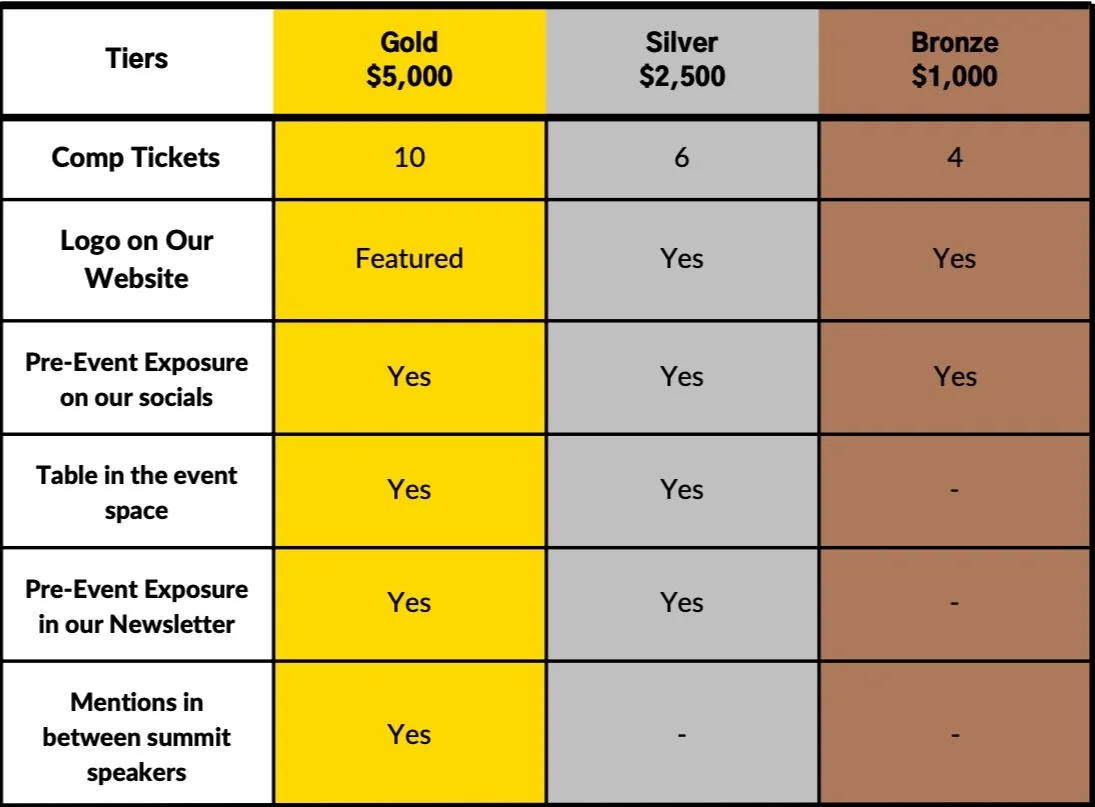This screenshot has height=807, width=1095.
Task: Click the Featured cell in Gold column
Action: pos(409,259)
